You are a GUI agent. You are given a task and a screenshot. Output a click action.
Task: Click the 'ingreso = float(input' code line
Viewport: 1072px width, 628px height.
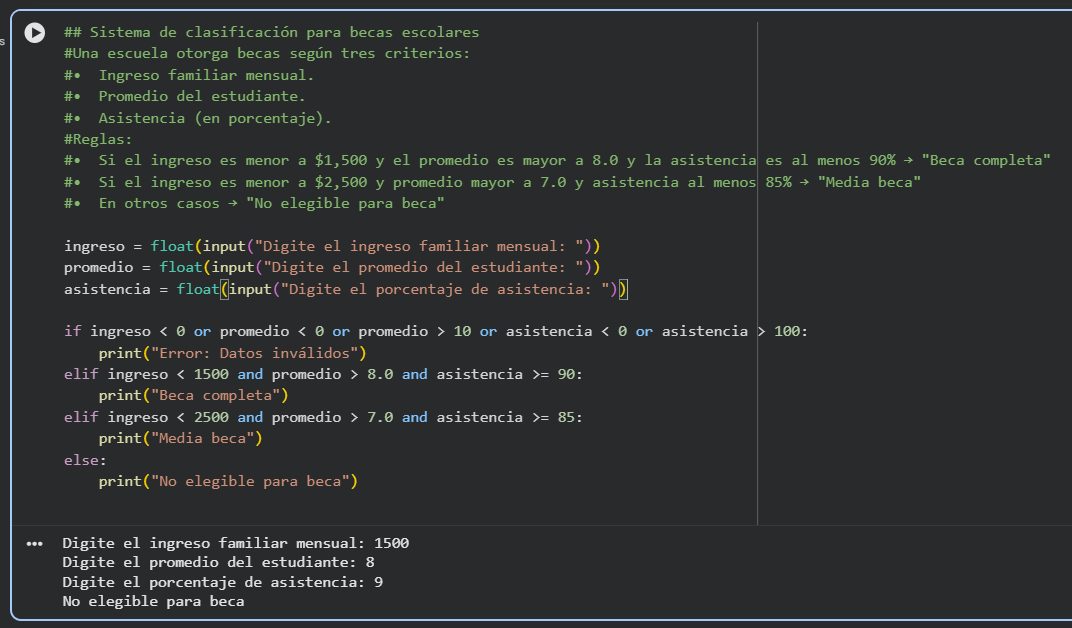pos(330,246)
